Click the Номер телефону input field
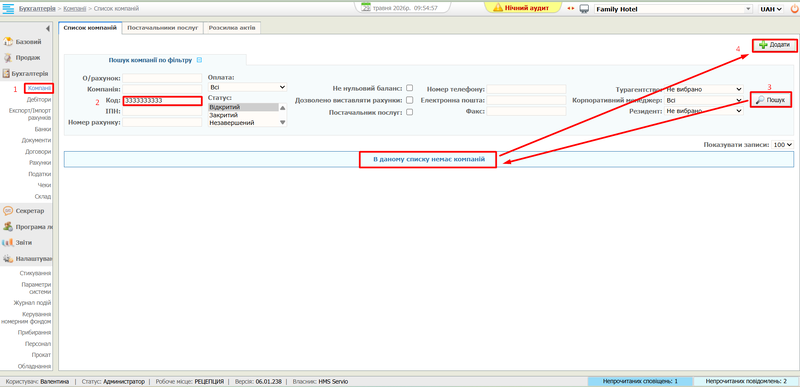Screen dimensions: 800x387 pyautogui.click(x=527, y=89)
